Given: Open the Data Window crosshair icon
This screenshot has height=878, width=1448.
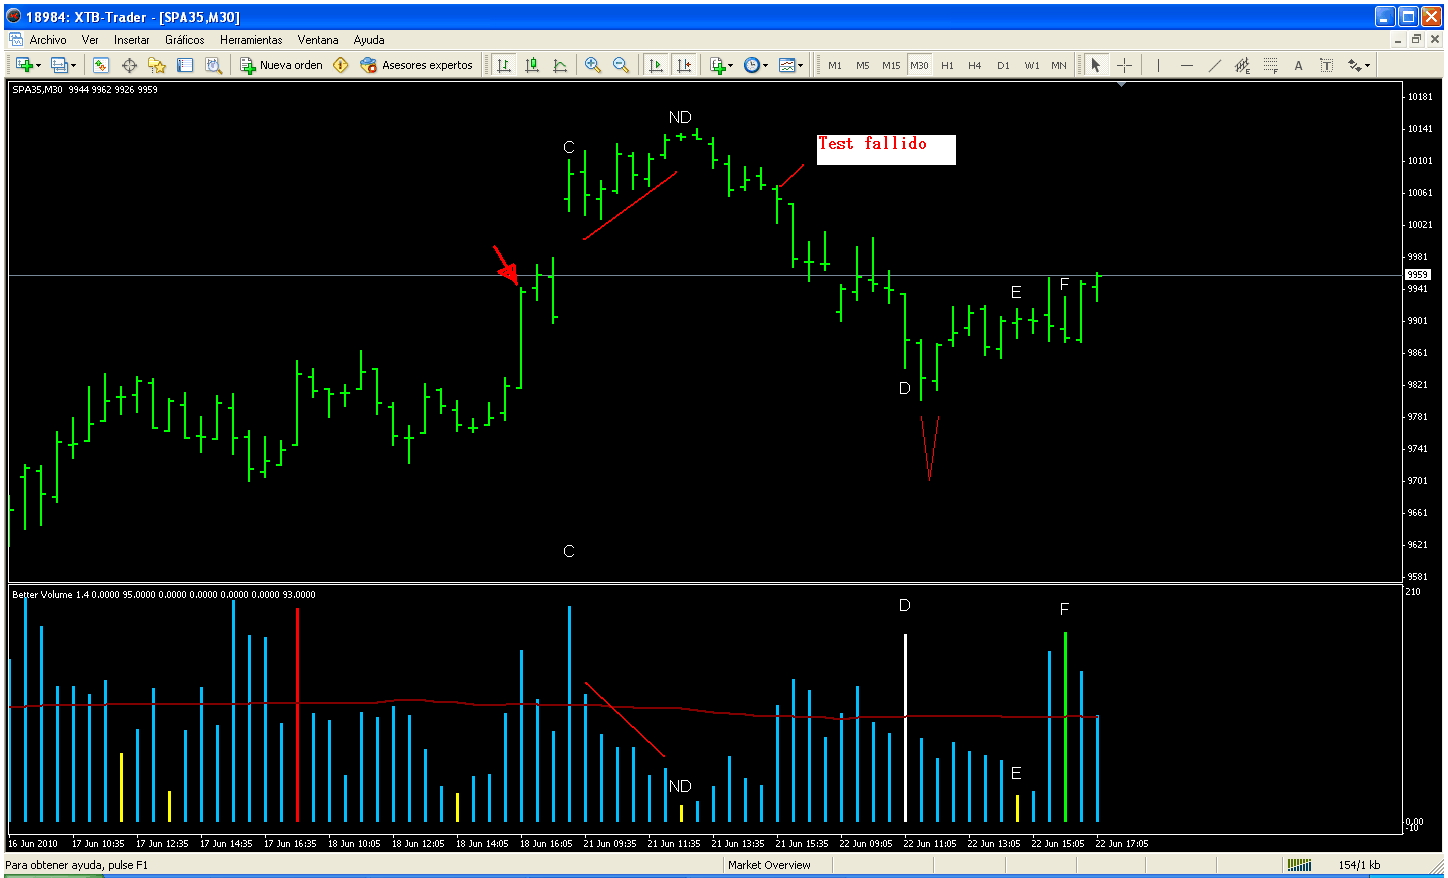Looking at the screenshot, I should tap(129, 65).
